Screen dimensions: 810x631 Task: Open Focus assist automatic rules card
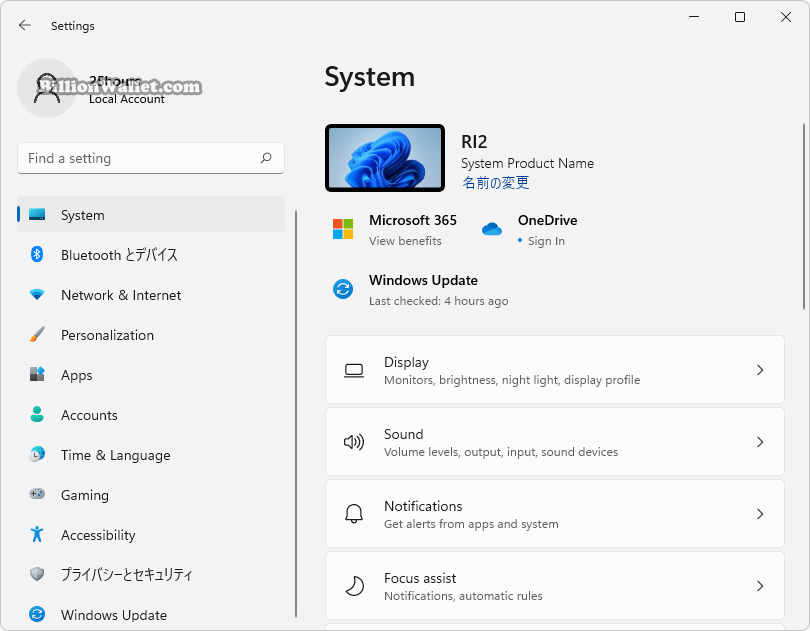(x=555, y=585)
